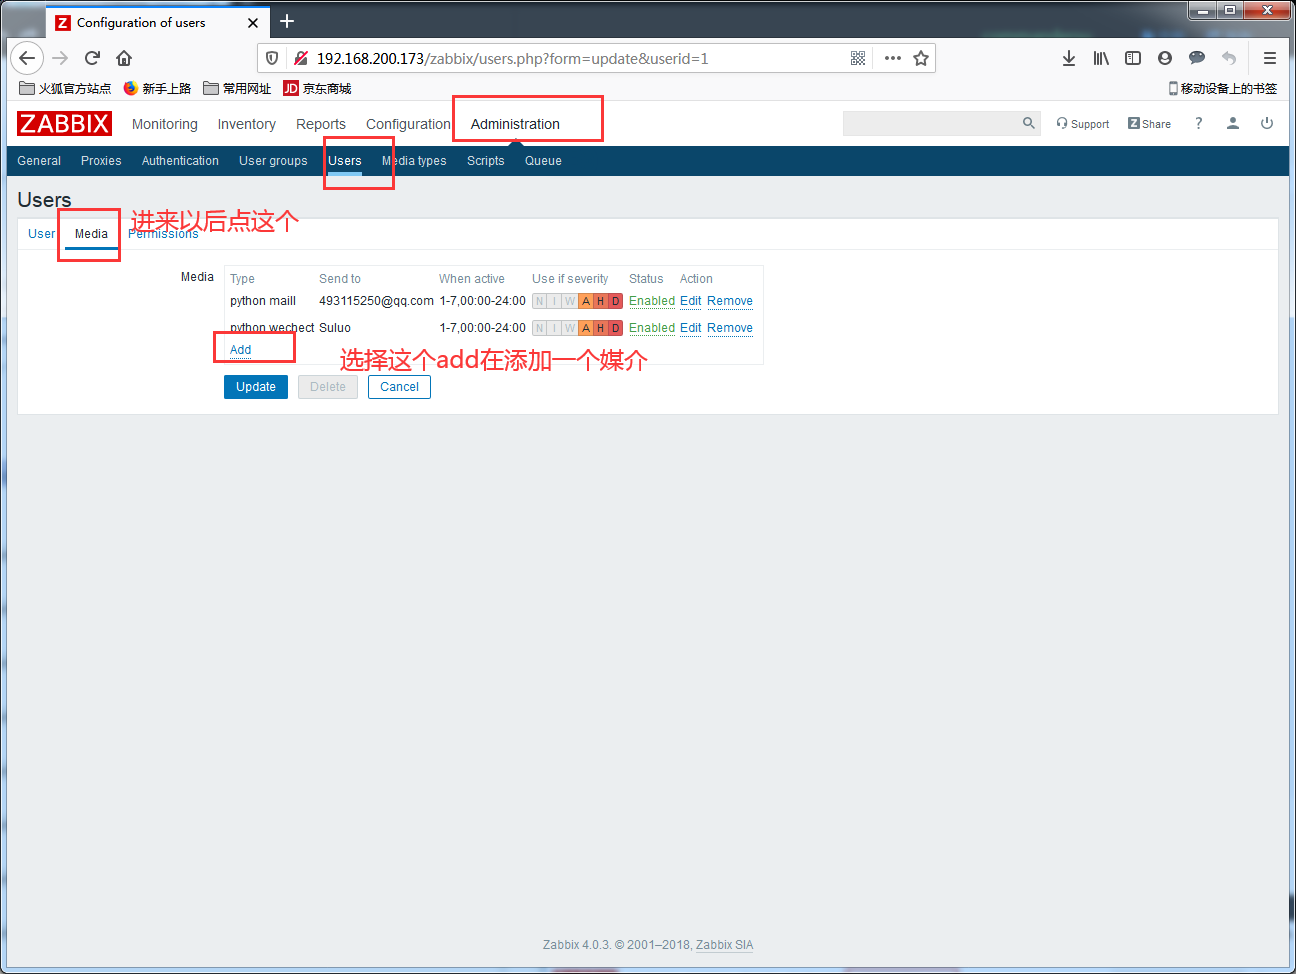Image resolution: width=1296 pixels, height=974 pixels.
Task: Open the 京东商城 bookmark
Action: point(318,88)
